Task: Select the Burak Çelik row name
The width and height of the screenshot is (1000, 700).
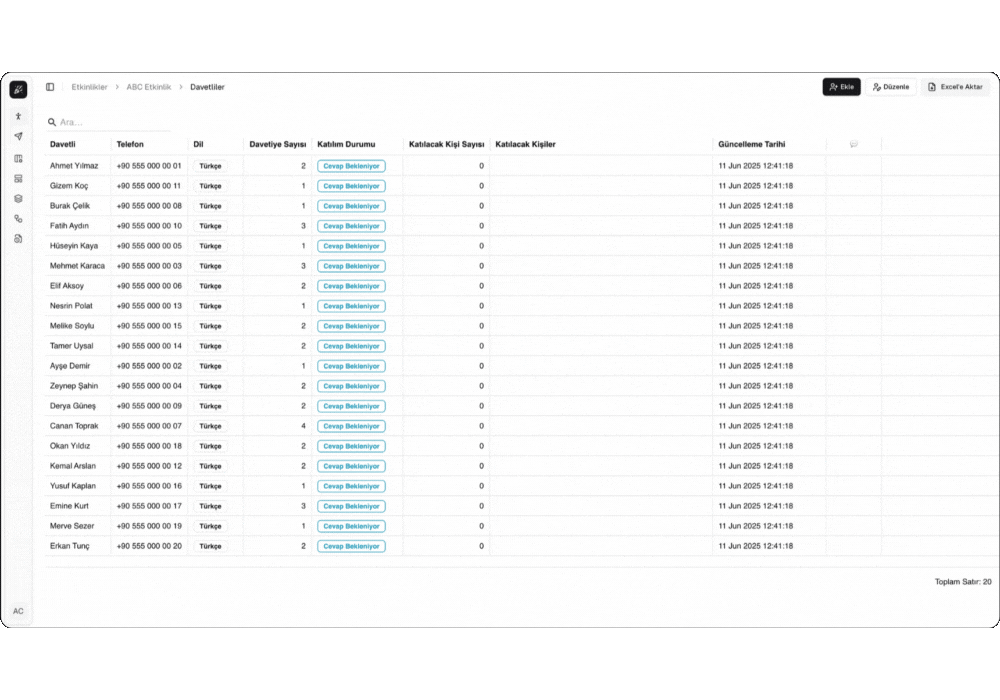Action: pyautogui.click(x=70, y=206)
